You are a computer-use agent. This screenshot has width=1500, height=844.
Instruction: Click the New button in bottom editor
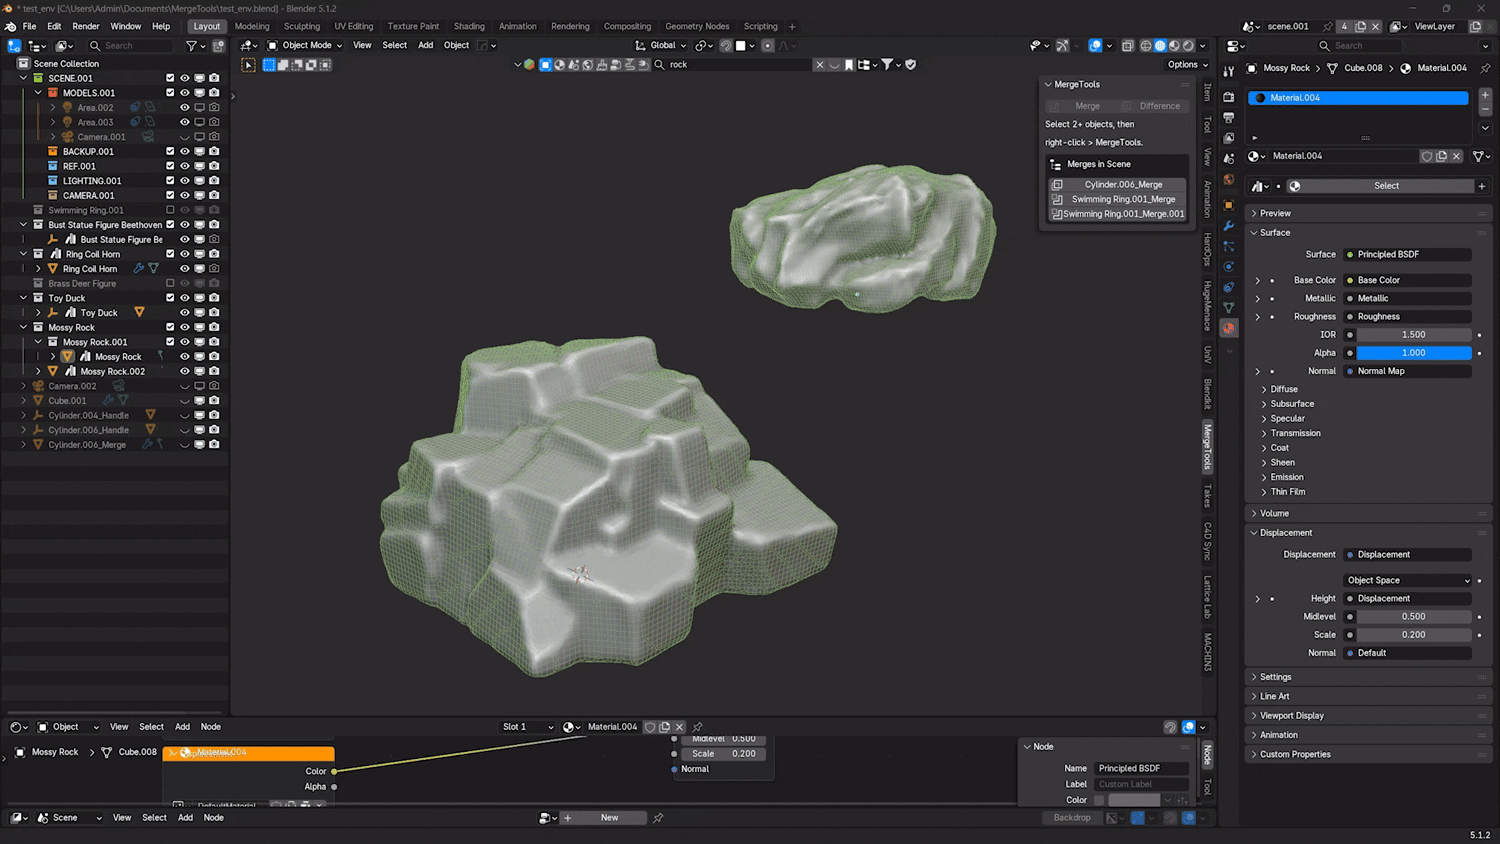[x=609, y=818]
